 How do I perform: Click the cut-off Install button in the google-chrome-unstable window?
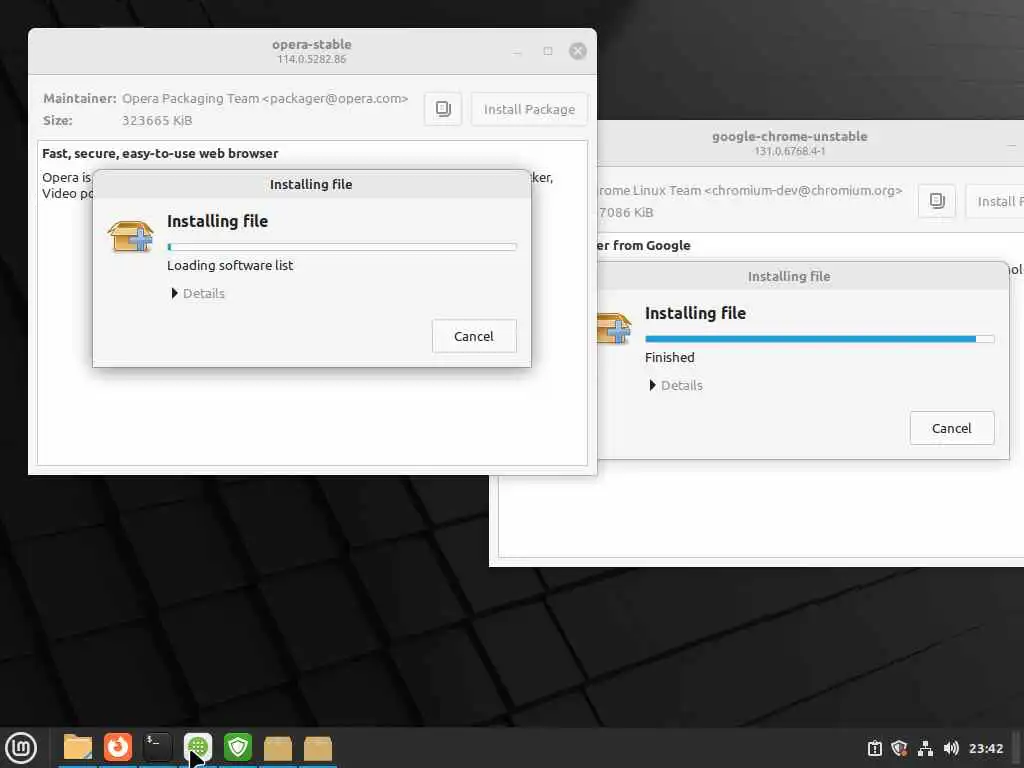[995, 201]
